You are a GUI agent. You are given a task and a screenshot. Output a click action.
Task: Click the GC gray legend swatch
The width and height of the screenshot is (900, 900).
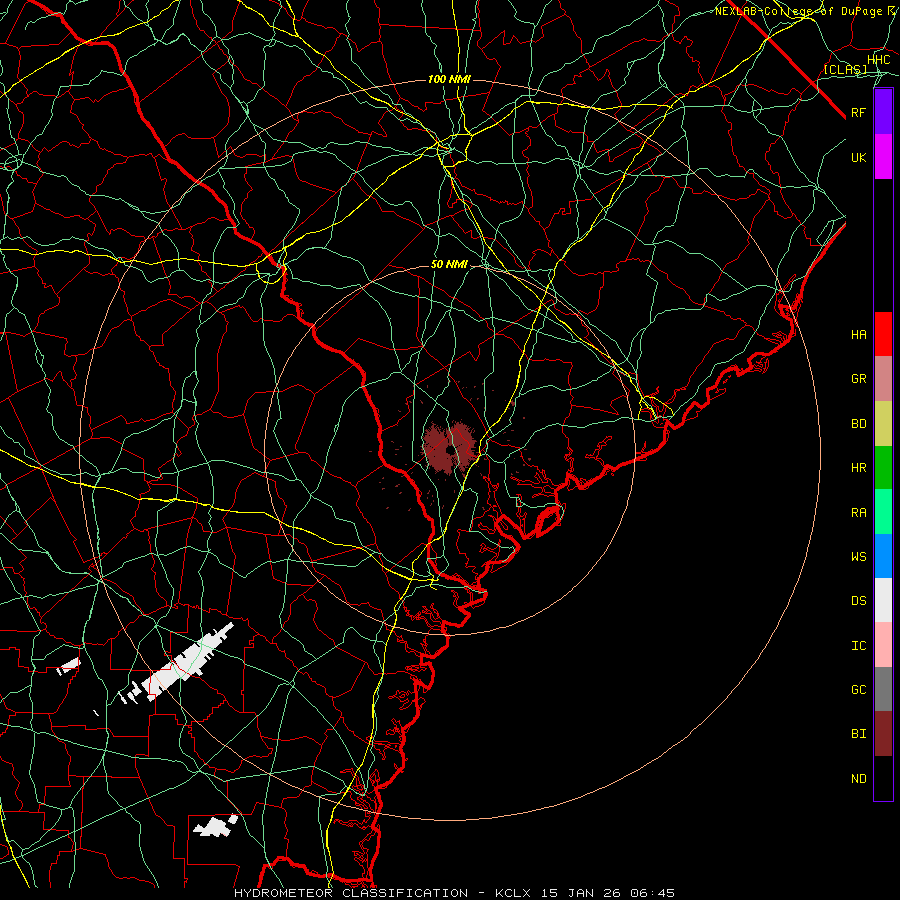[x=883, y=689]
